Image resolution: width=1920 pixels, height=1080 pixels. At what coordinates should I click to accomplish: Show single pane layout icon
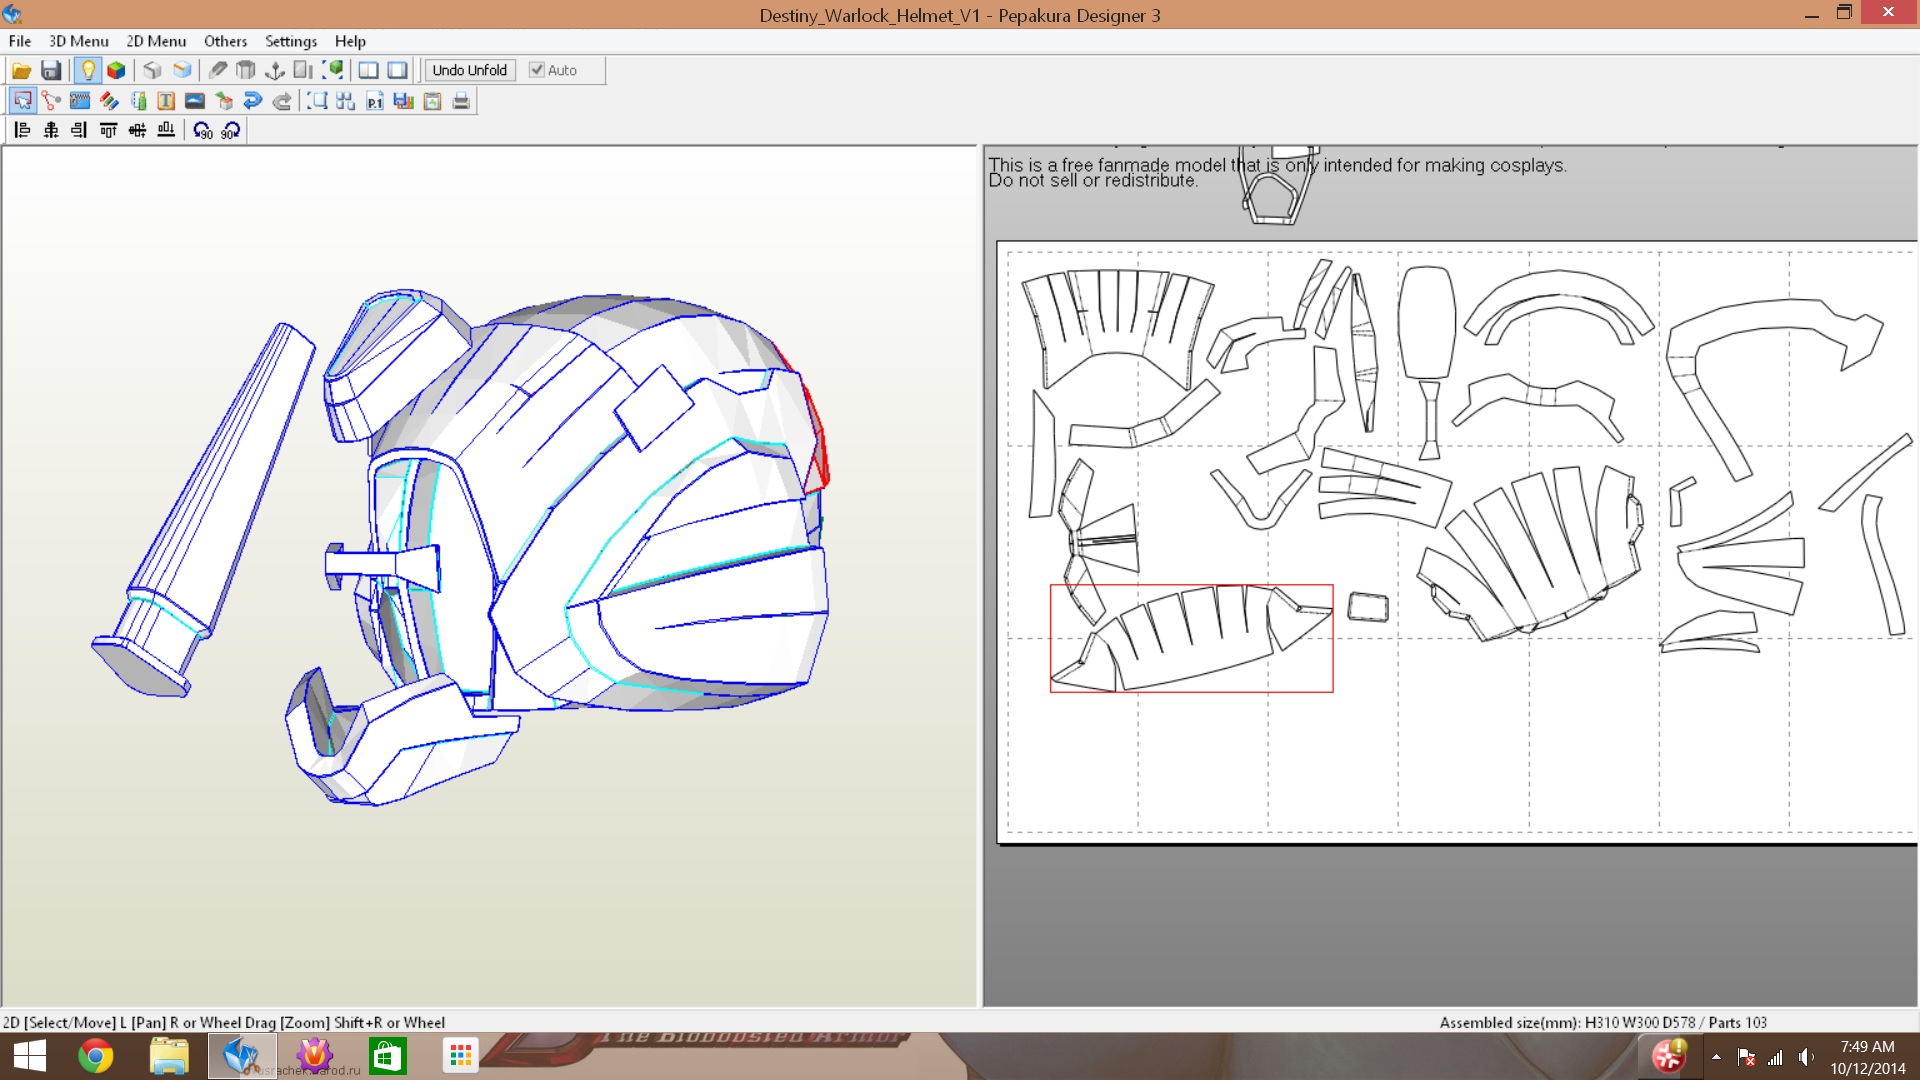pyautogui.click(x=398, y=70)
